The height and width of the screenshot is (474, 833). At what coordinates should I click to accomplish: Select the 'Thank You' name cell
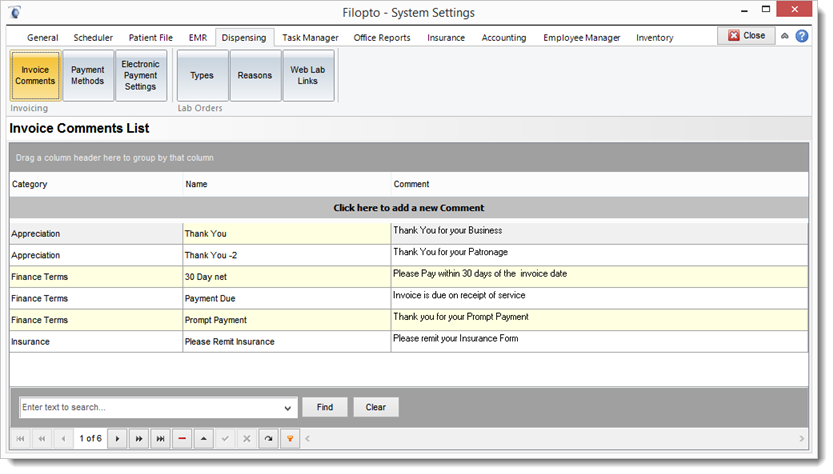click(287, 234)
